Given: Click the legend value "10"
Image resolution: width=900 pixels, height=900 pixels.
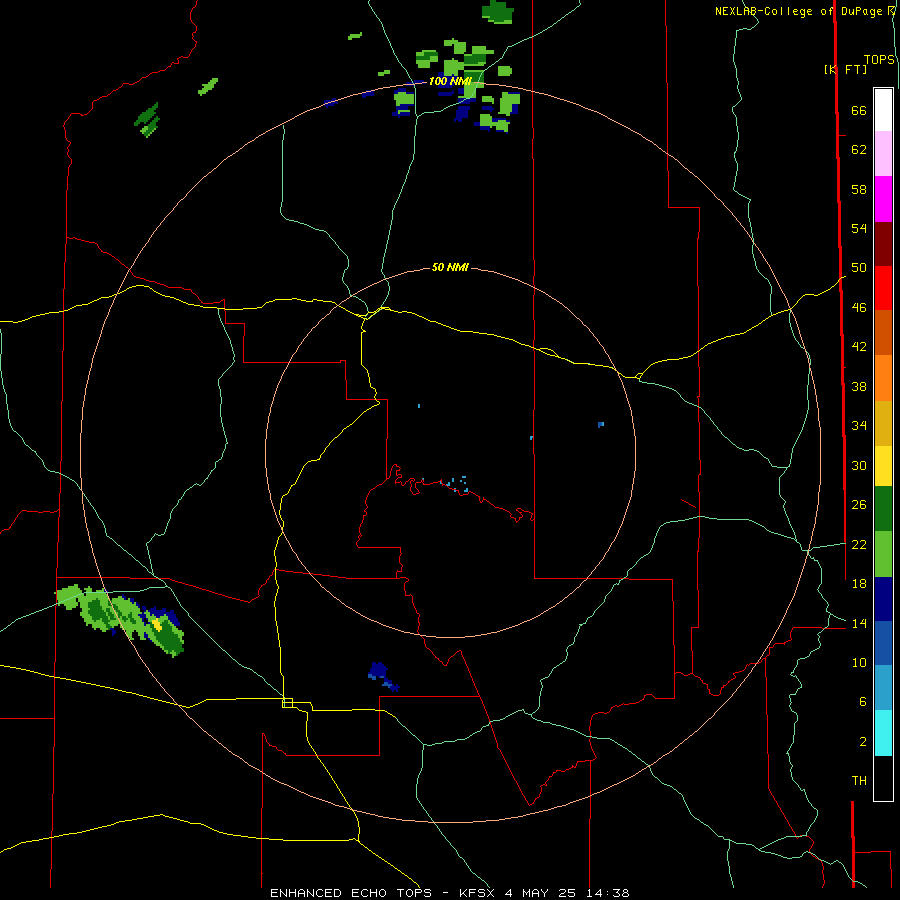Looking at the screenshot, I should (859, 662).
